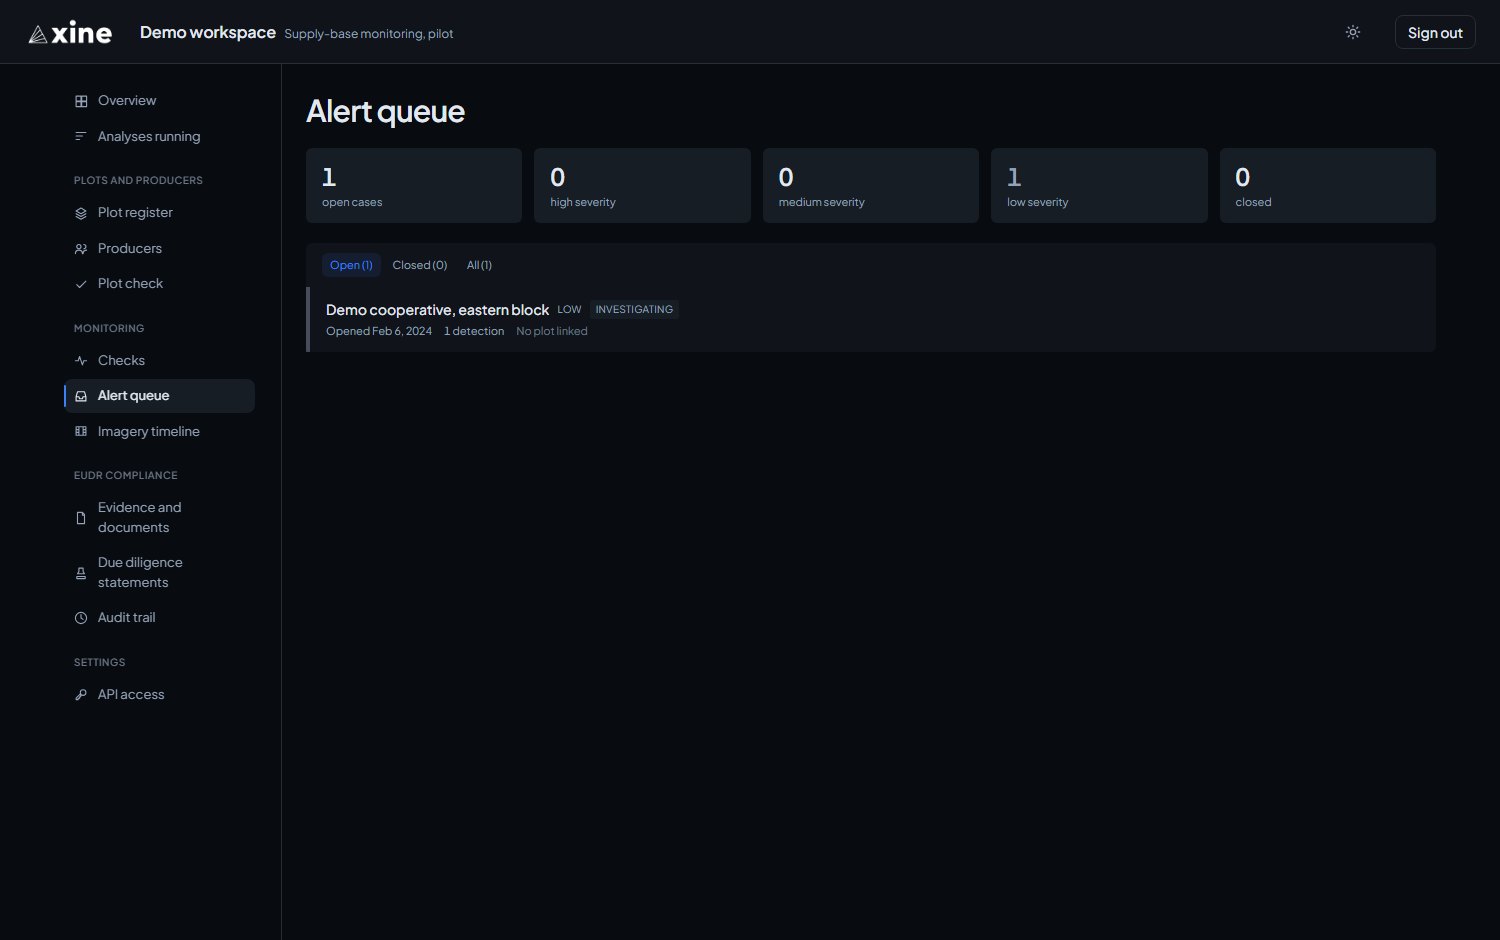Viewport: 1500px width, 940px height.
Task: Click the closed stat card
Action: 1328,186
